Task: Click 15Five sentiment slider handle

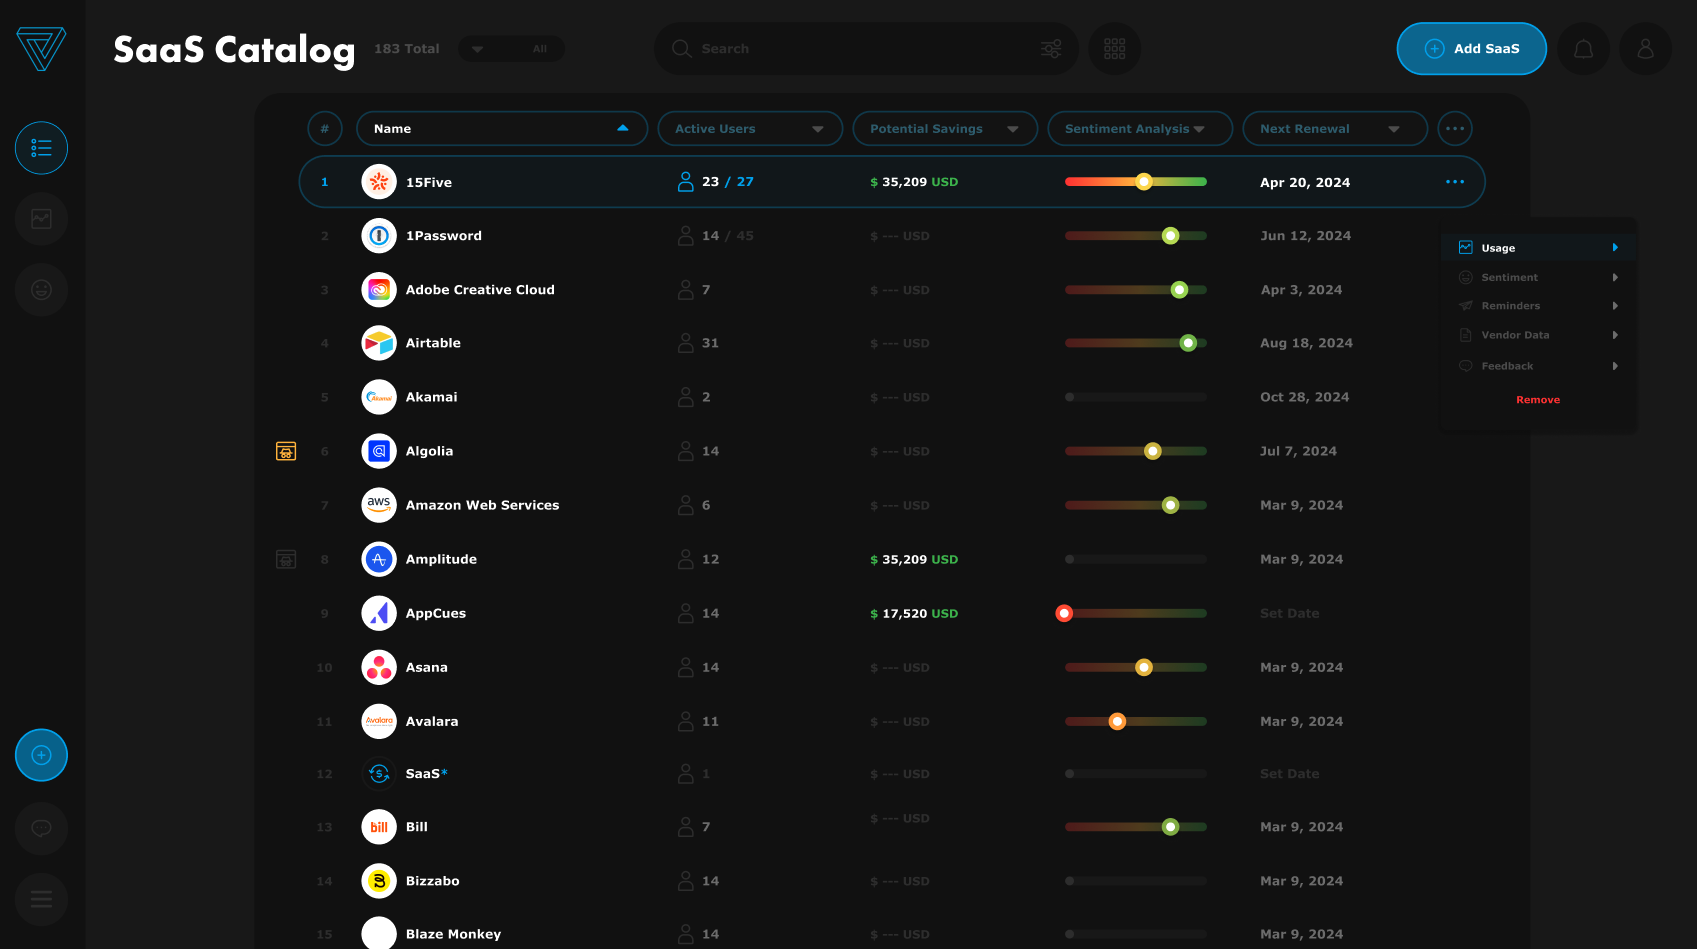Action: [x=1144, y=182]
